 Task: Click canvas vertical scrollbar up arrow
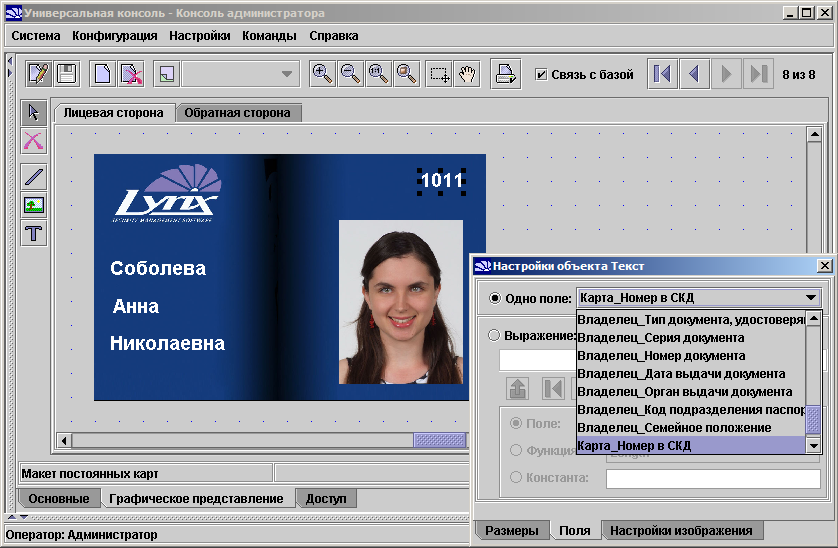[x=814, y=134]
